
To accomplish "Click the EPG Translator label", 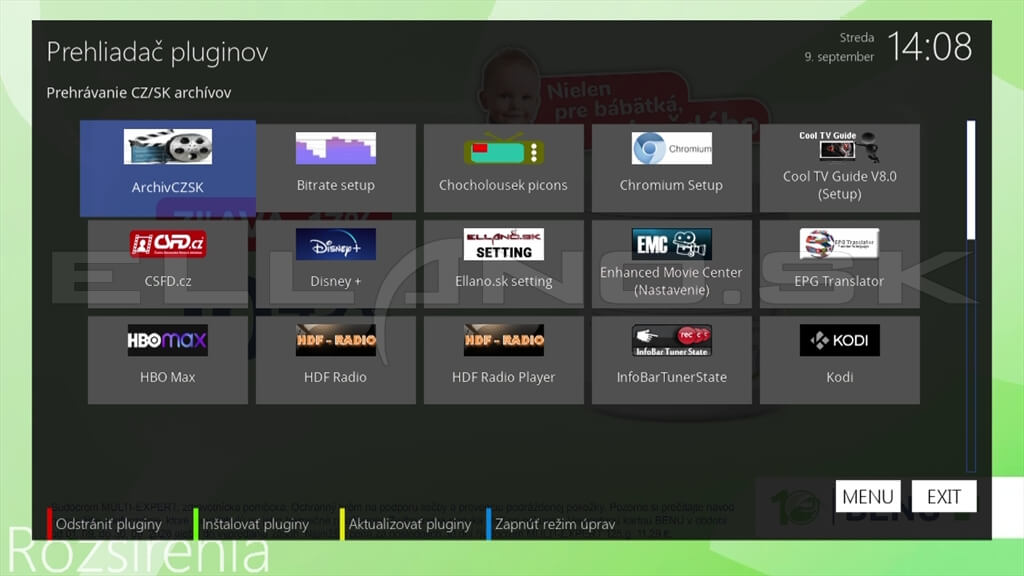I will click(x=839, y=281).
